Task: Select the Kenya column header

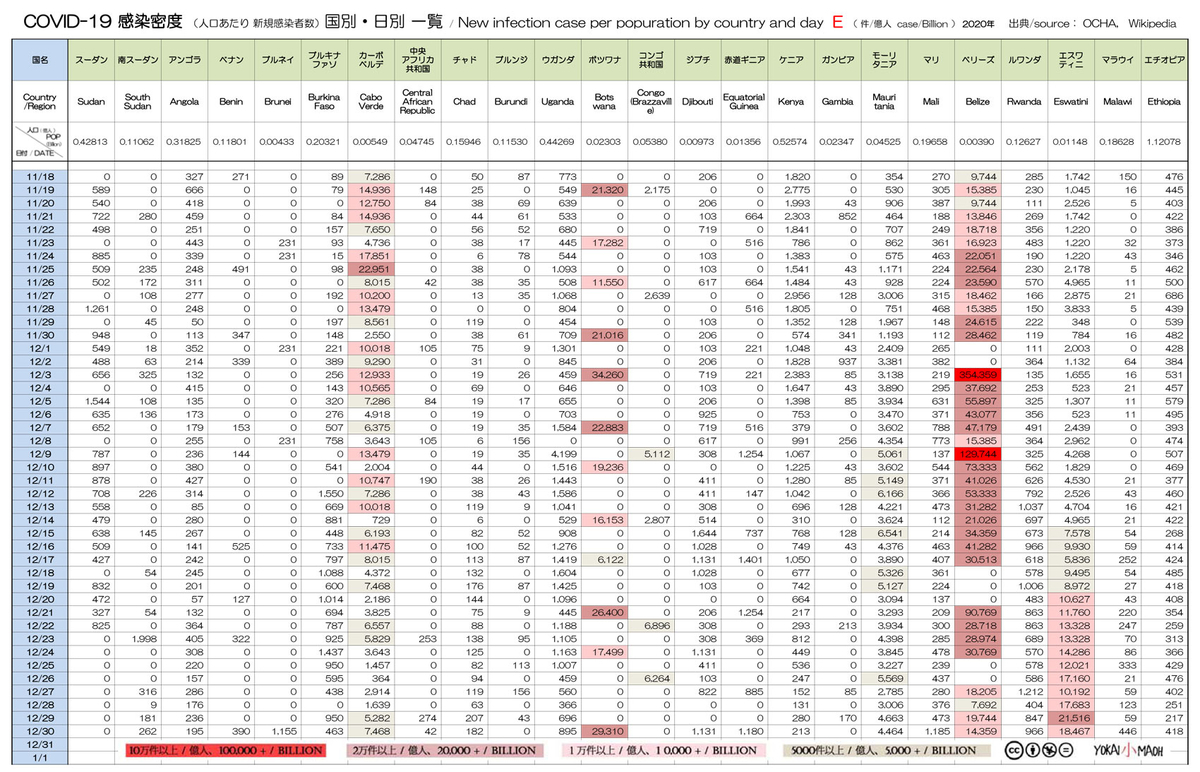Action: pos(790,102)
